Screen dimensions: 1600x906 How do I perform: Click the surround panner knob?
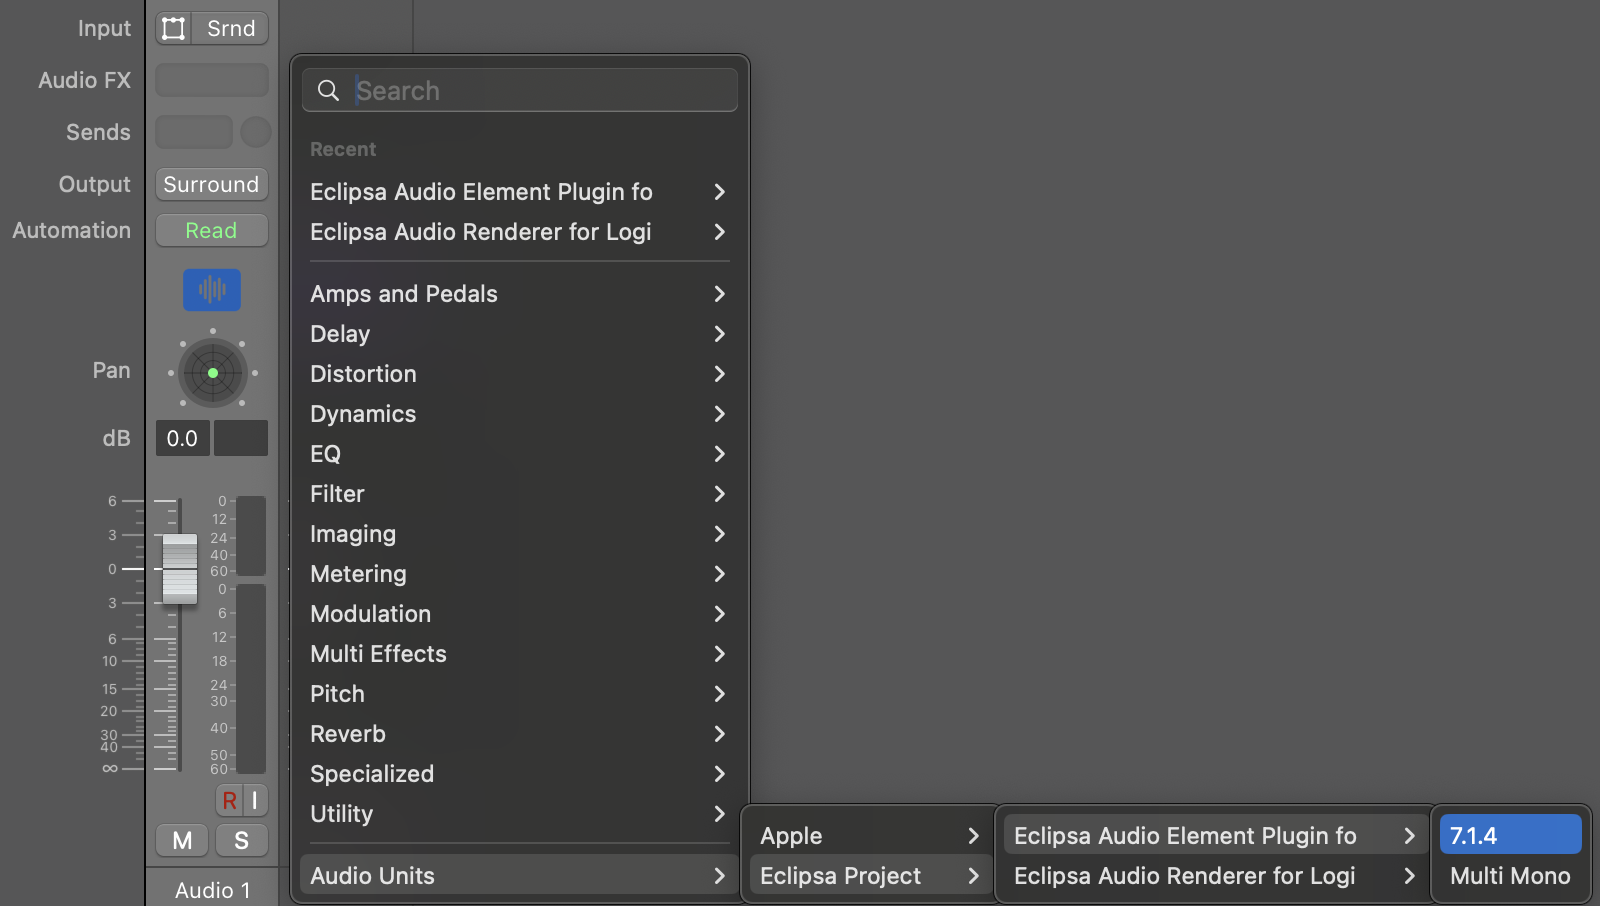213,373
